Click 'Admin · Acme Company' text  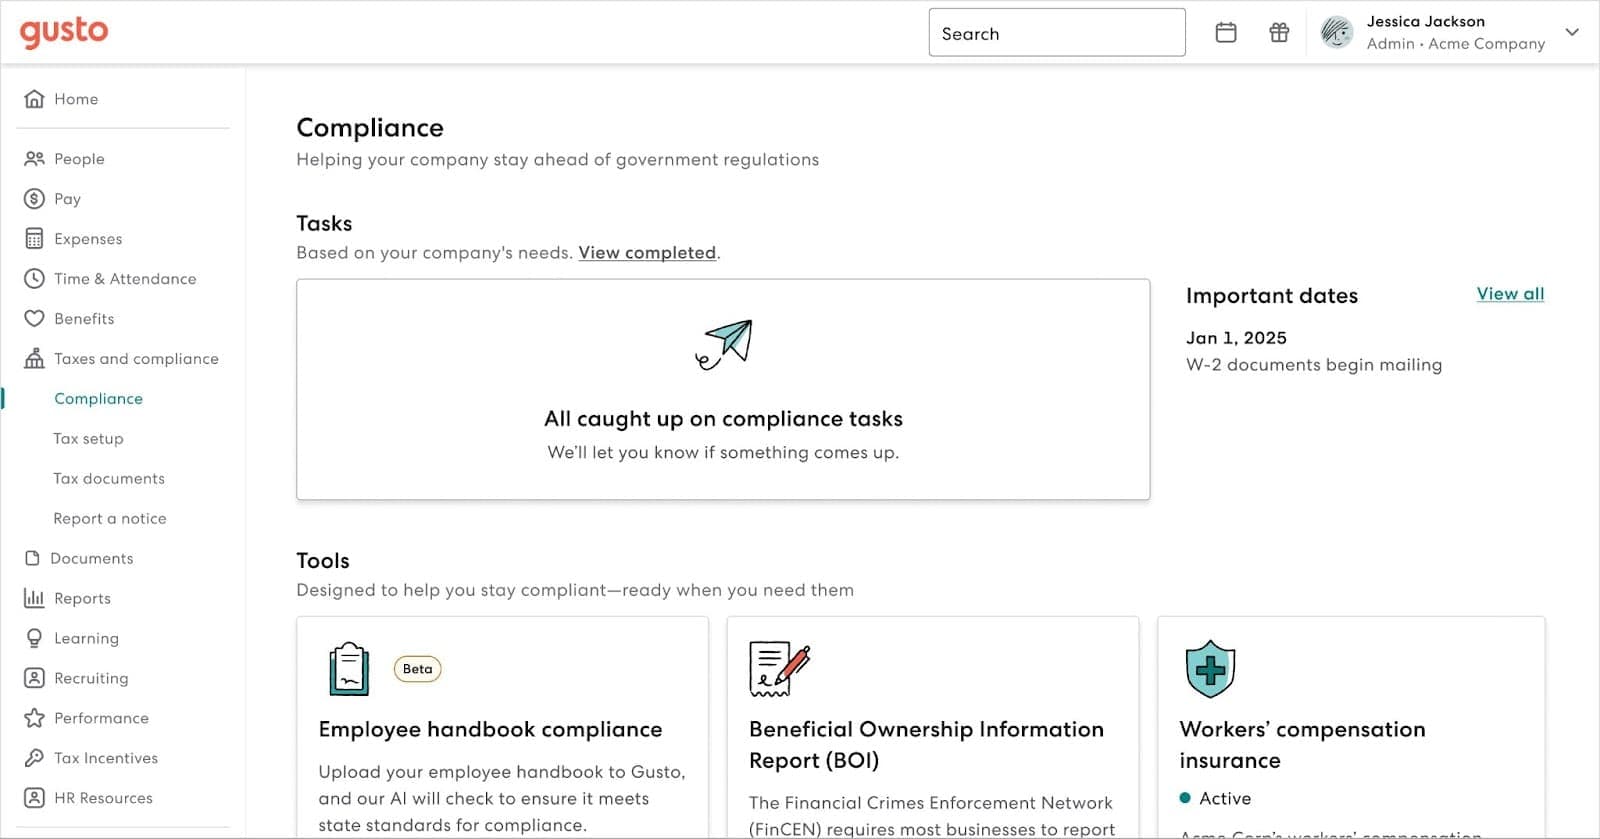1456,44
